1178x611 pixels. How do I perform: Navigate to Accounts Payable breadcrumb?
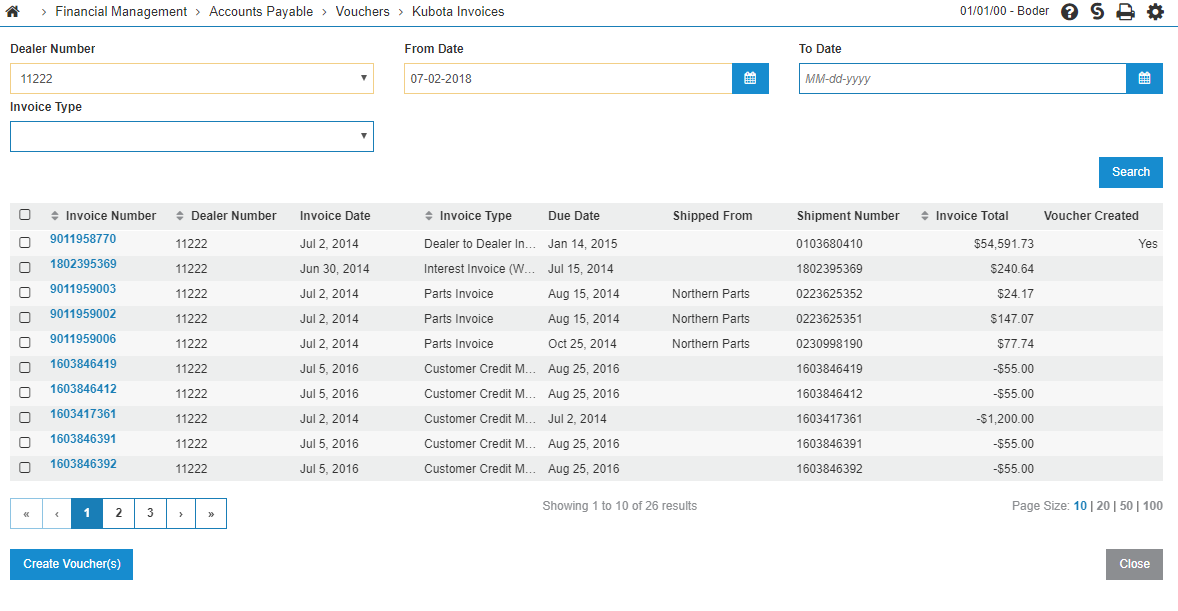coord(261,12)
